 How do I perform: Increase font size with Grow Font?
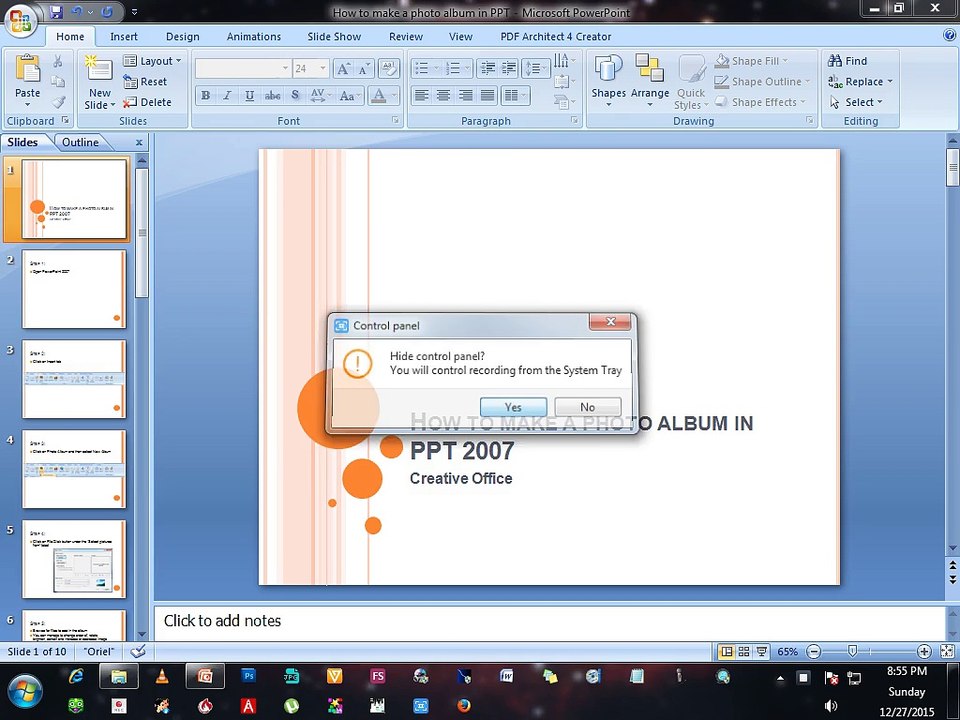click(344, 69)
